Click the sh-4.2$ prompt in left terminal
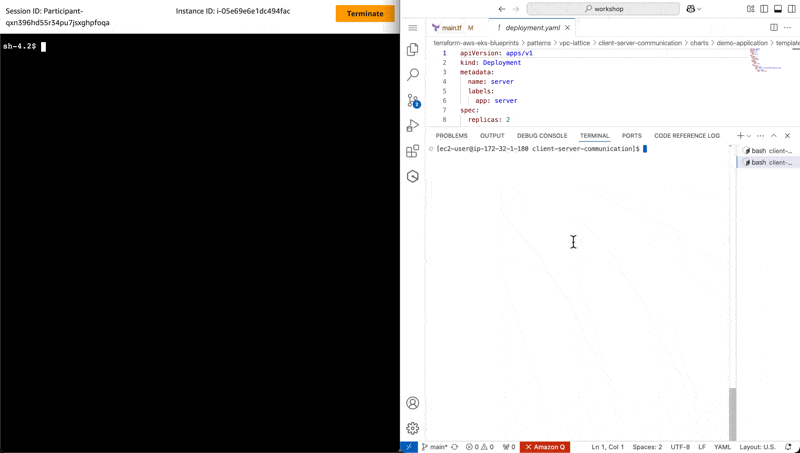This screenshot has height=453, width=800. [19, 46]
